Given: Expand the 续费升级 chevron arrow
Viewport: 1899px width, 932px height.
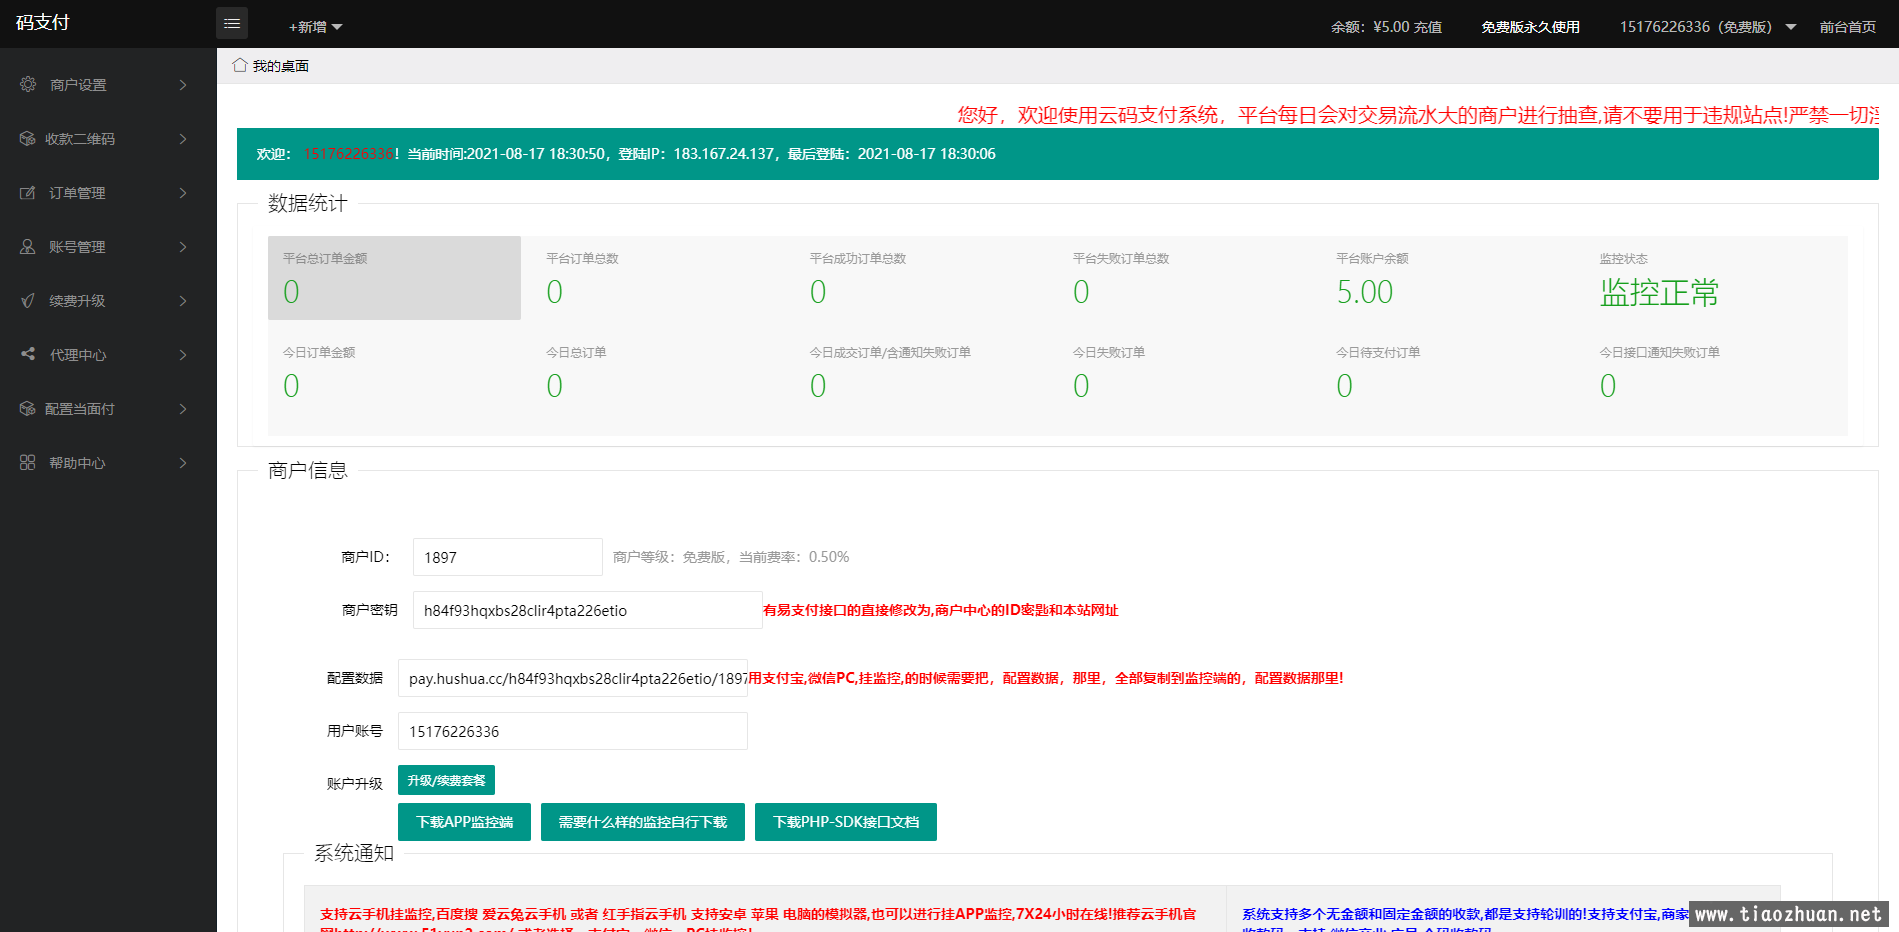Looking at the screenshot, I should tap(183, 301).
